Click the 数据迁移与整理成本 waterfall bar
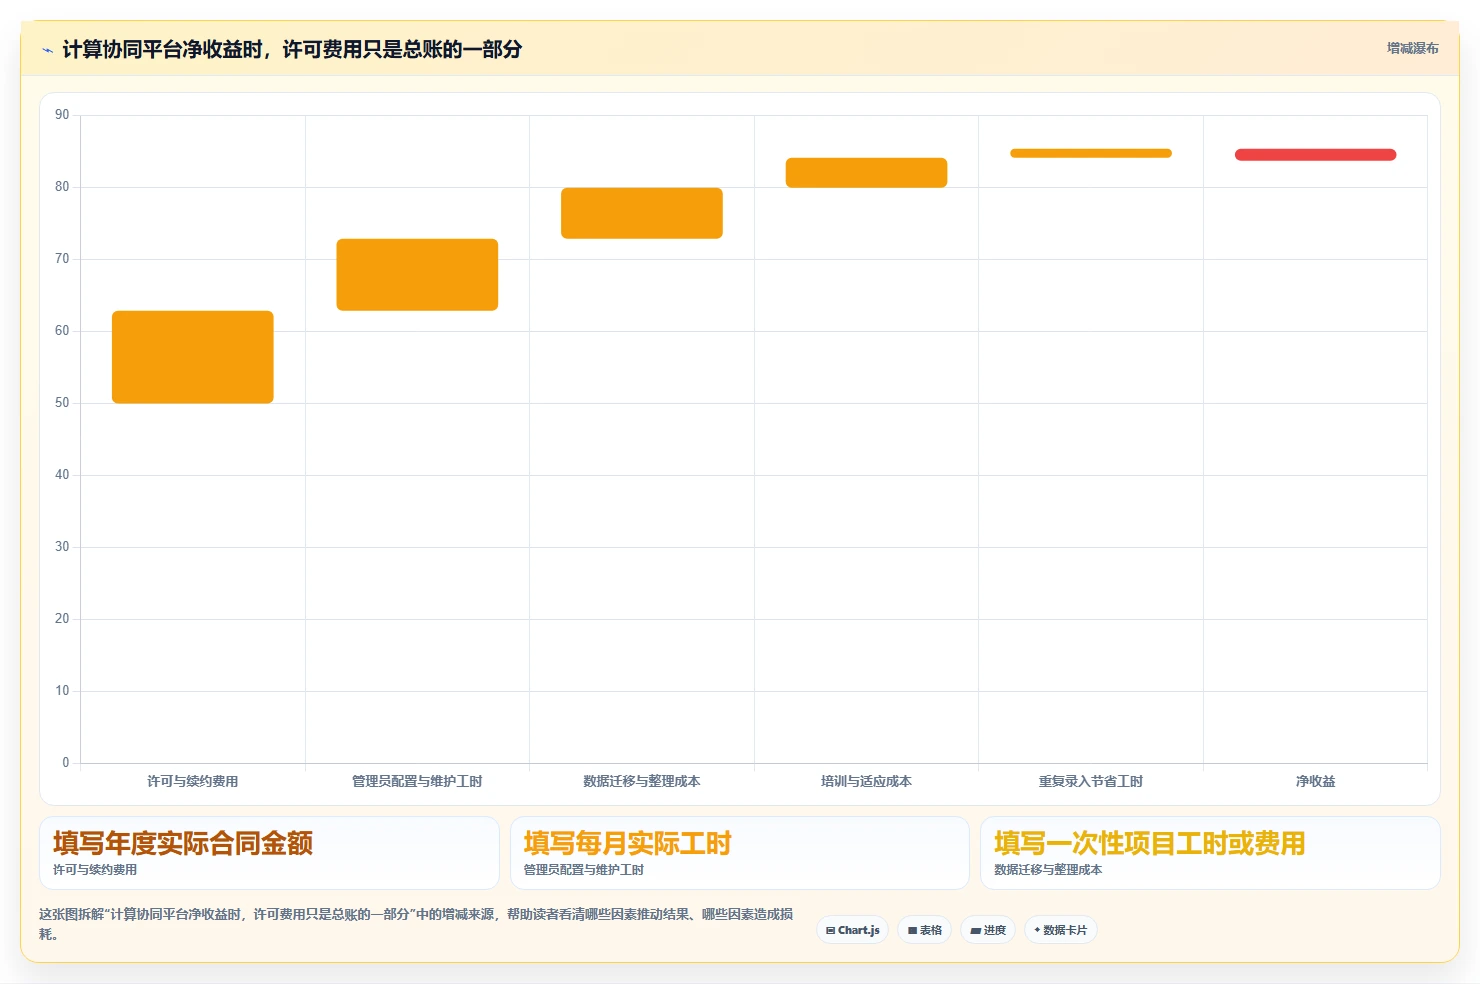 [642, 213]
